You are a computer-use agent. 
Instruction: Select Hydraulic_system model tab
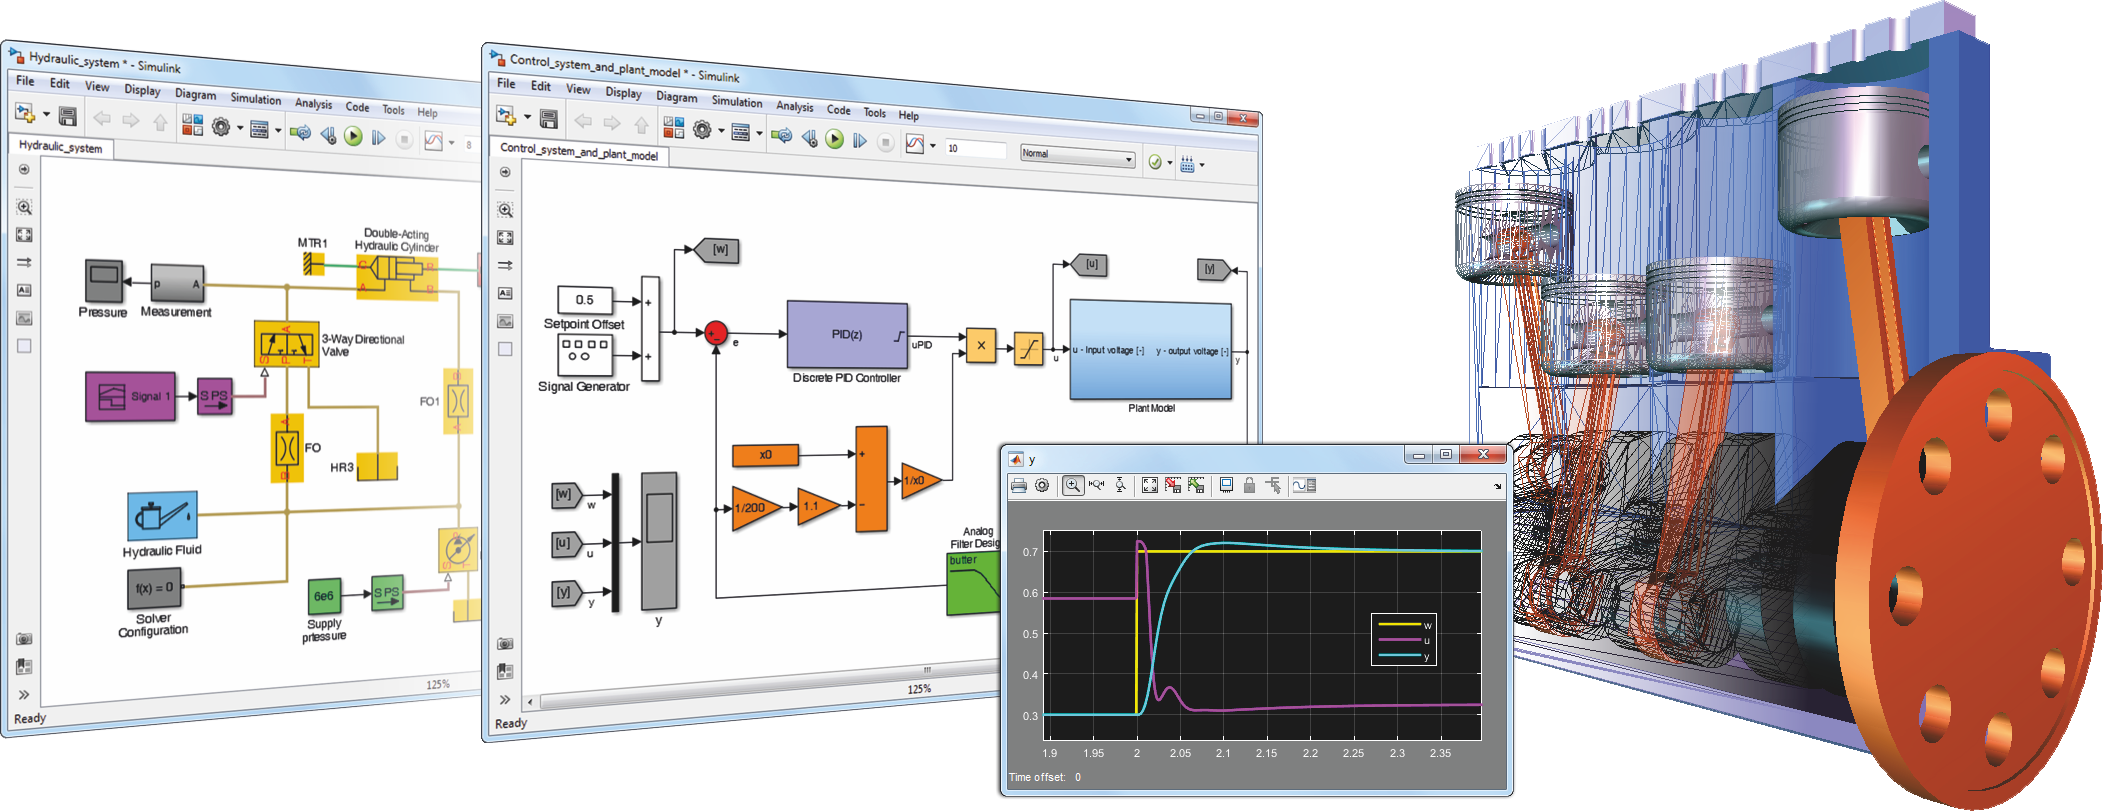coord(61,146)
